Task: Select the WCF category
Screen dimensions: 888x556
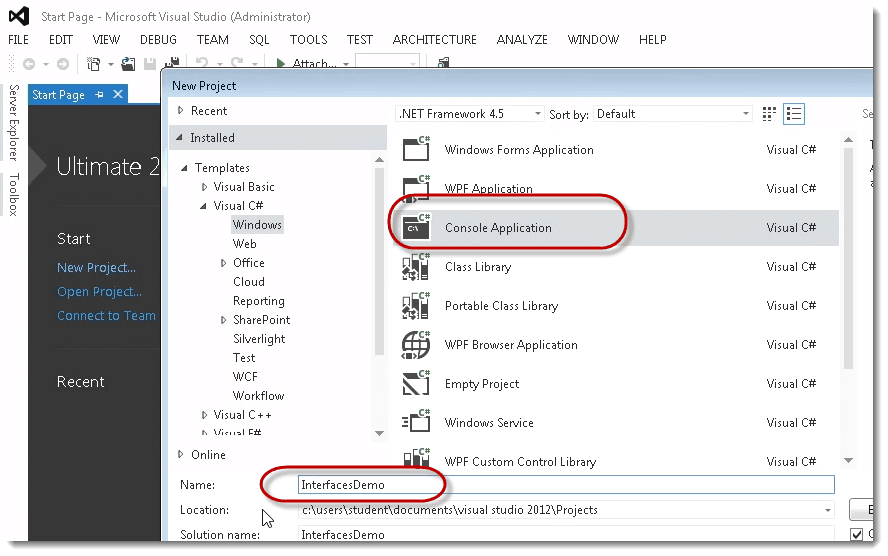Action: (x=245, y=377)
